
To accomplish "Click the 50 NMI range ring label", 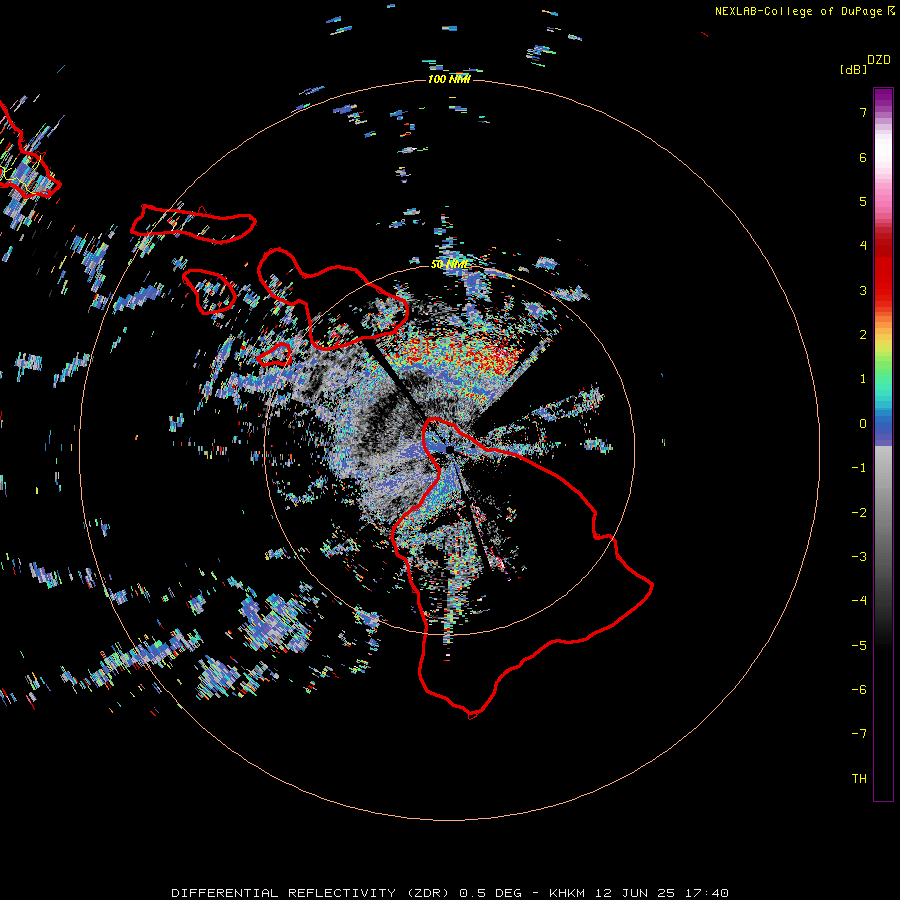I will click(x=449, y=265).
